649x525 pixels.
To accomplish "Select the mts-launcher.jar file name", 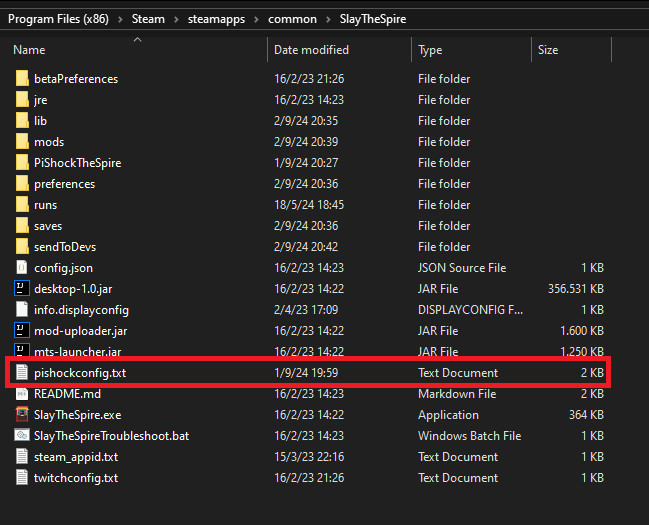I will point(77,352).
